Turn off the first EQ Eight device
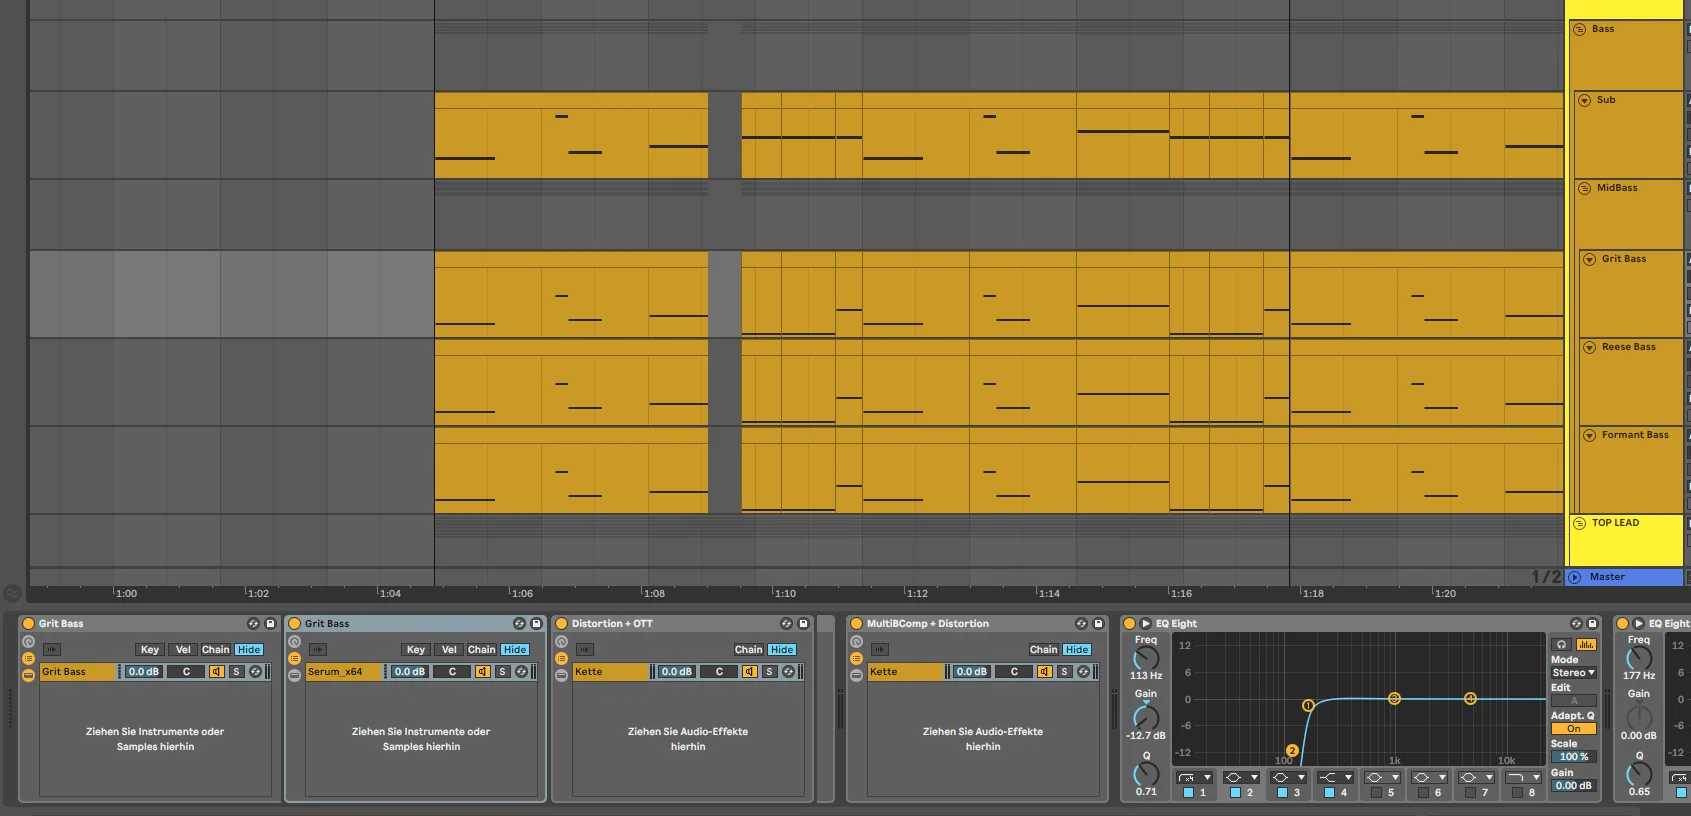1691x816 pixels. pyautogui.click(x=1129, y=623)
